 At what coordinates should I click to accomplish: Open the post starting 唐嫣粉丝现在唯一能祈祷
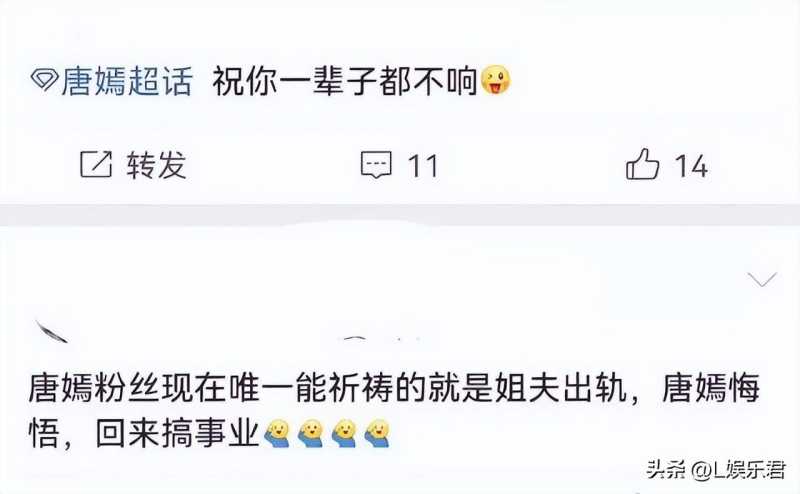click(394, 411)
